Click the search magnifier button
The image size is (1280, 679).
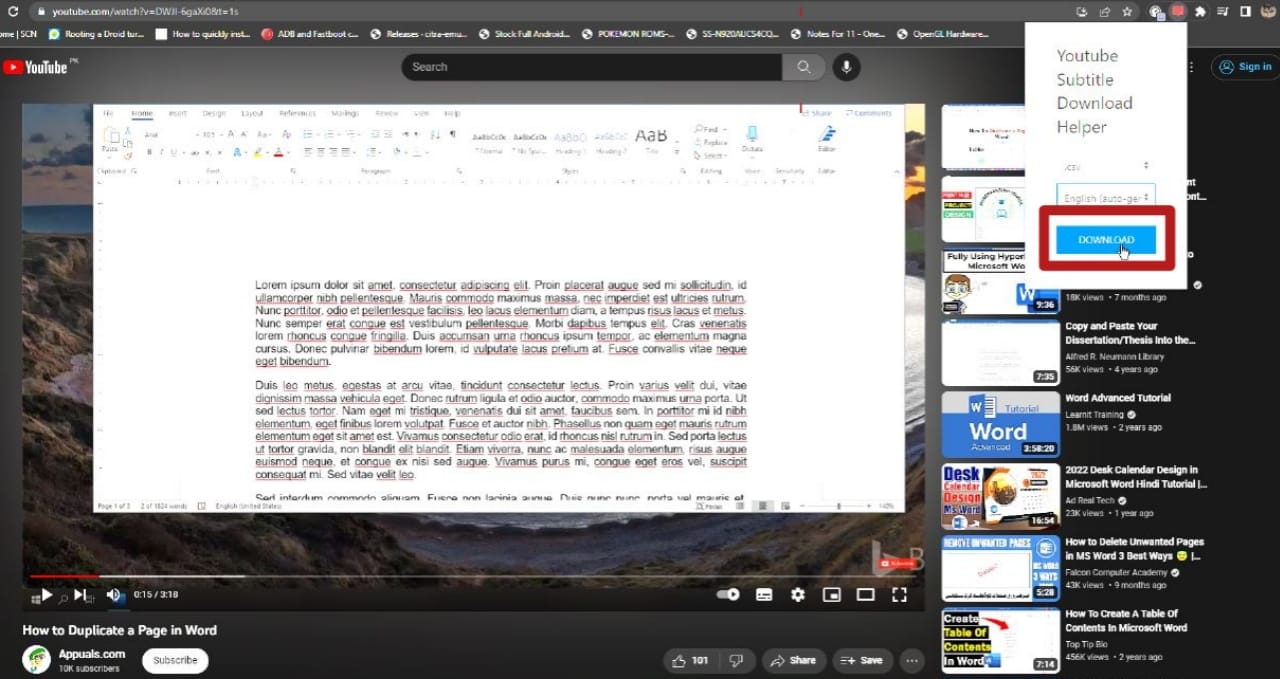(x=804, y=67)
